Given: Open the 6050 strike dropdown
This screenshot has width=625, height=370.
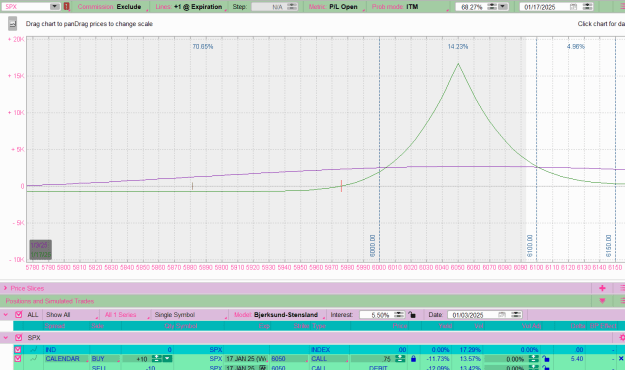Looking at the screenshot, I should click(289, 359).
